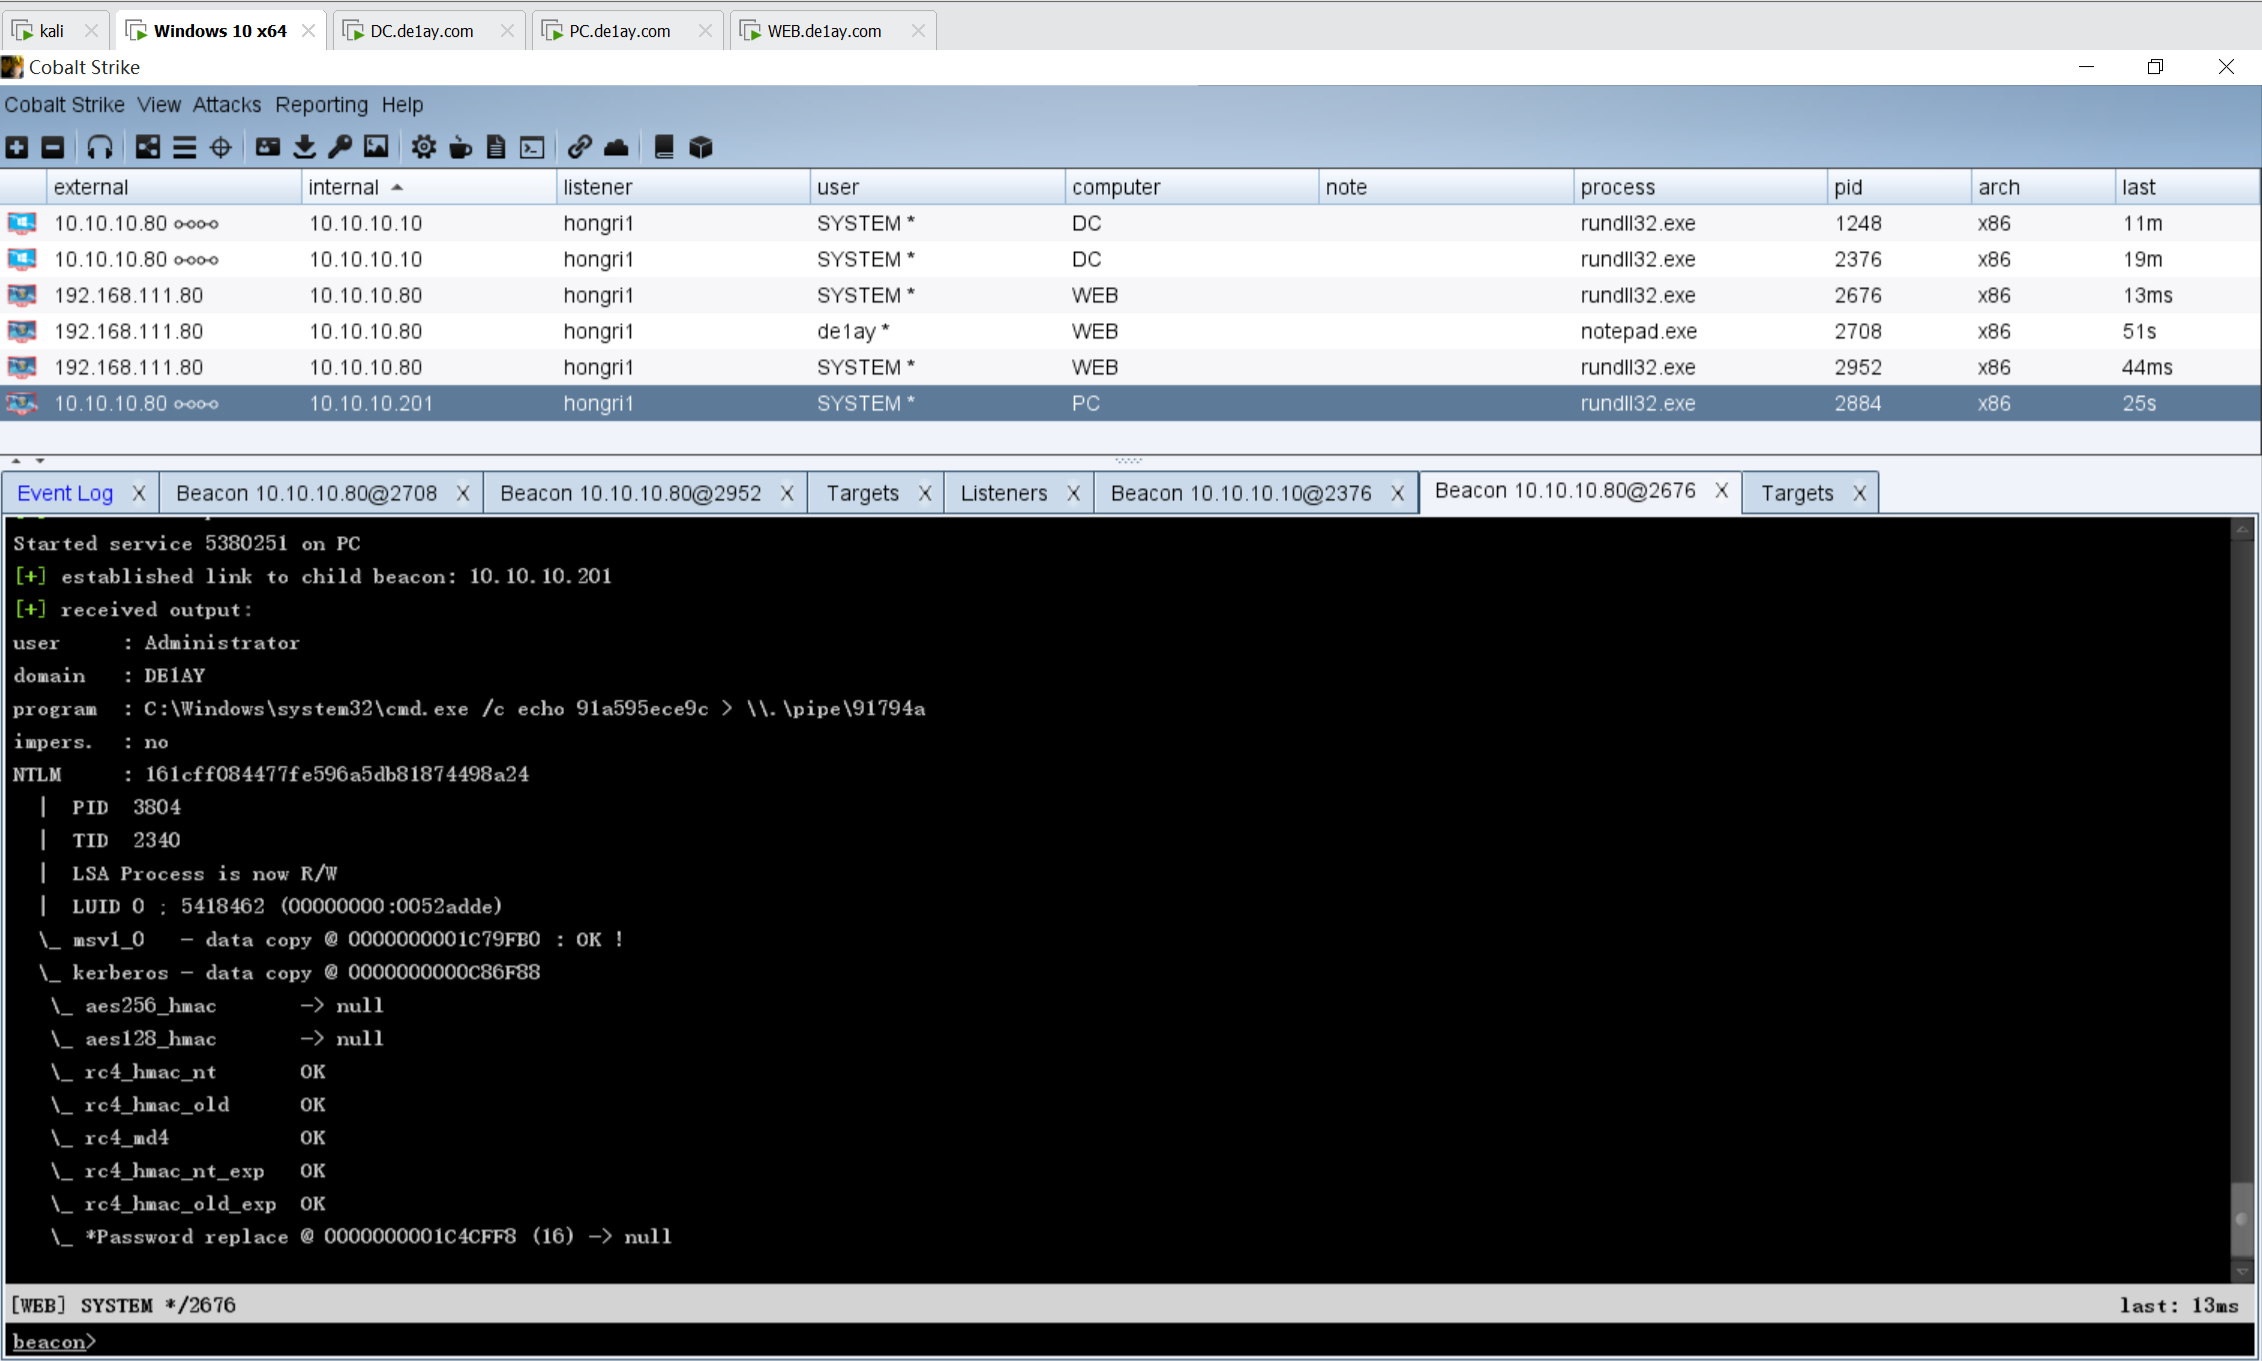This screenshot has width=2262, height=1361.
Task: Open Keystrokes via the key icon
Action: pos(340,148)
